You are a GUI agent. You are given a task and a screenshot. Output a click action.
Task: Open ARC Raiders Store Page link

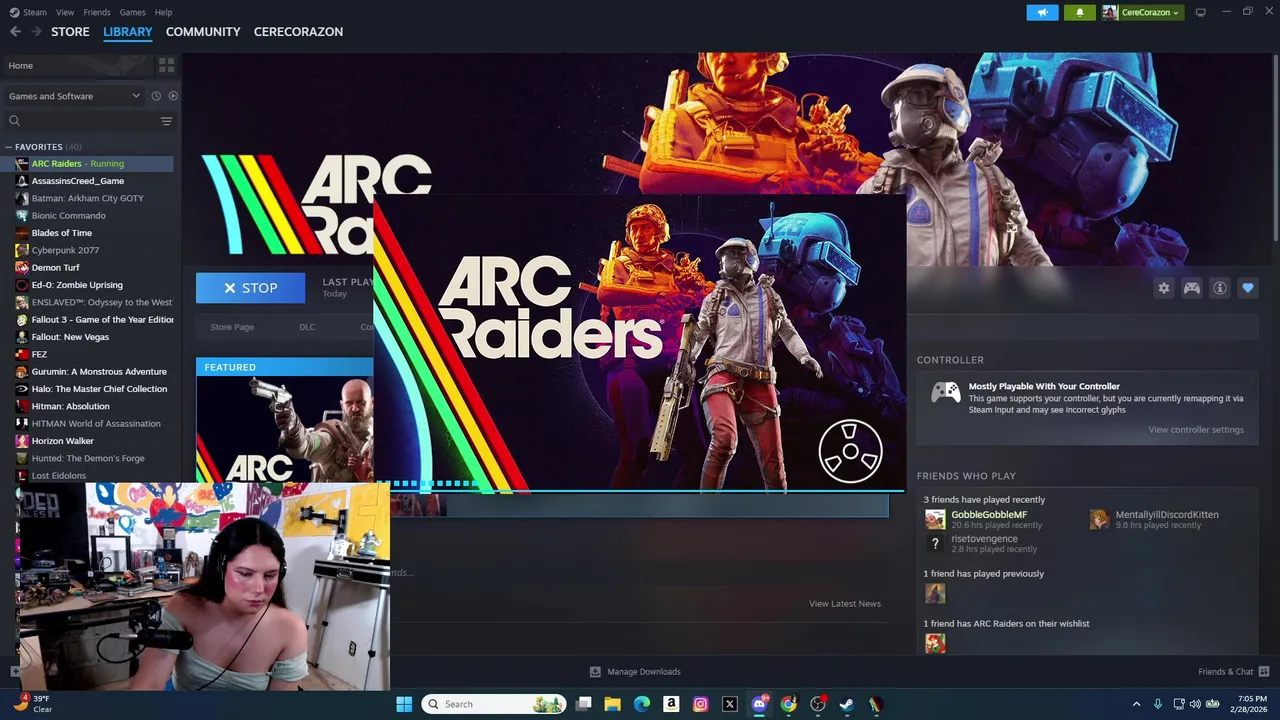(x=232, y=327)
